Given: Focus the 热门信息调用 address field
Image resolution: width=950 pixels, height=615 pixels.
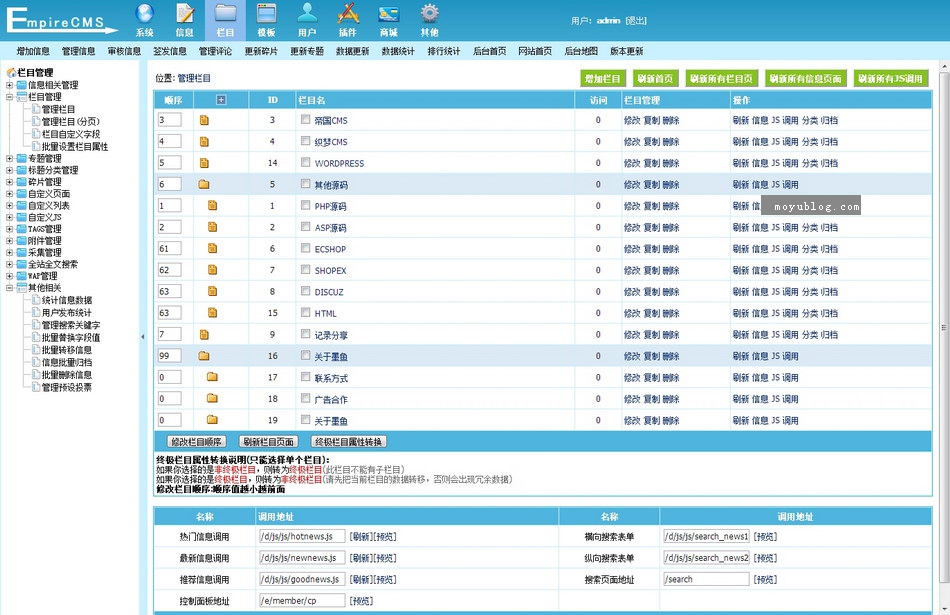Looking at the screenshot, I should point(302,536).
